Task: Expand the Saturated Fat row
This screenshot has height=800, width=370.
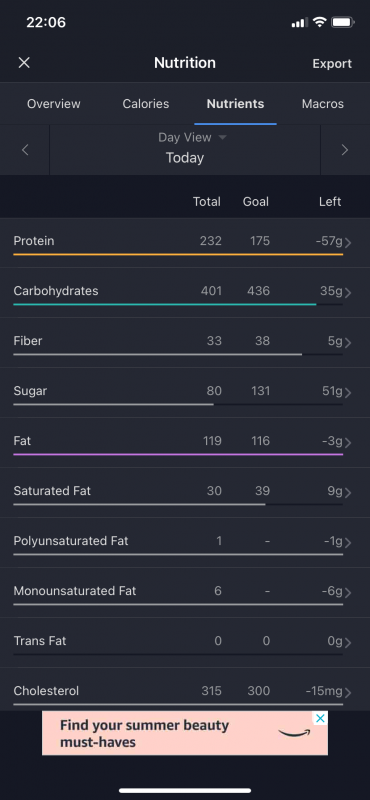Action: [185, 493]
